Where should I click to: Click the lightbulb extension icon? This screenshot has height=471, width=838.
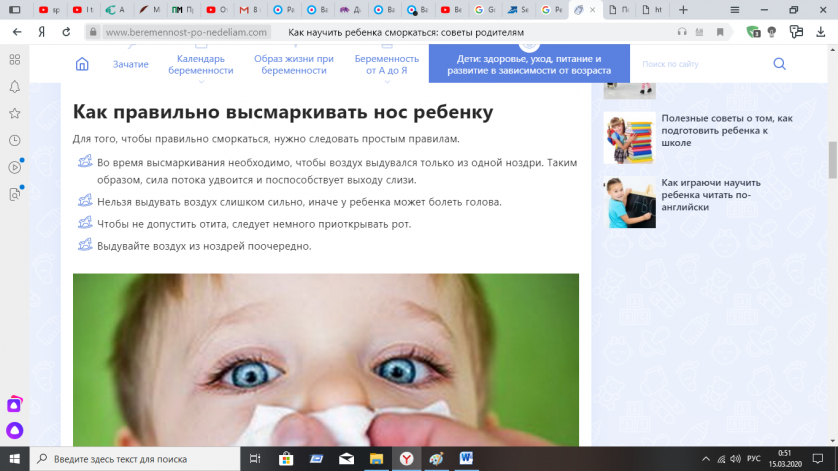click(772, 32)
